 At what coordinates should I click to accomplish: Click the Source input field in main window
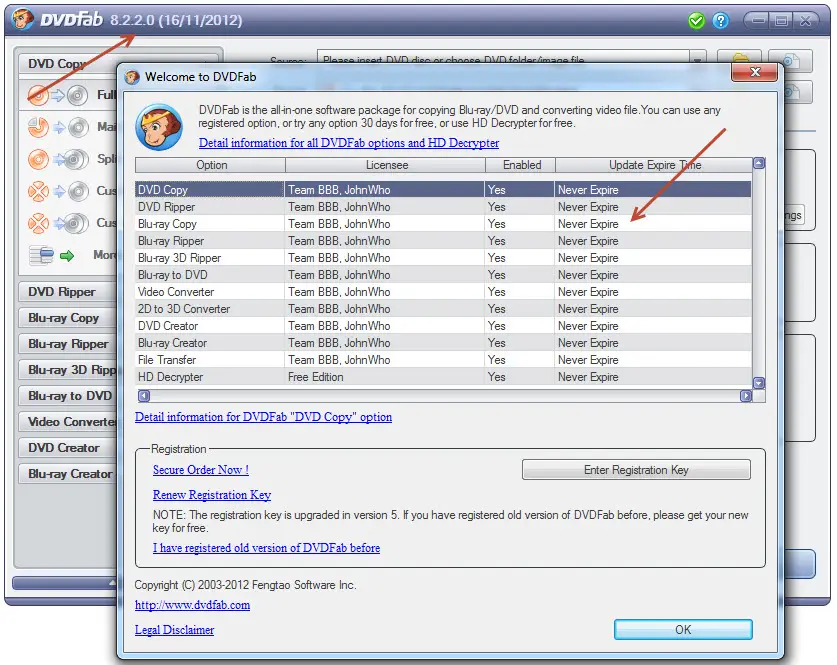coord(503,59)
